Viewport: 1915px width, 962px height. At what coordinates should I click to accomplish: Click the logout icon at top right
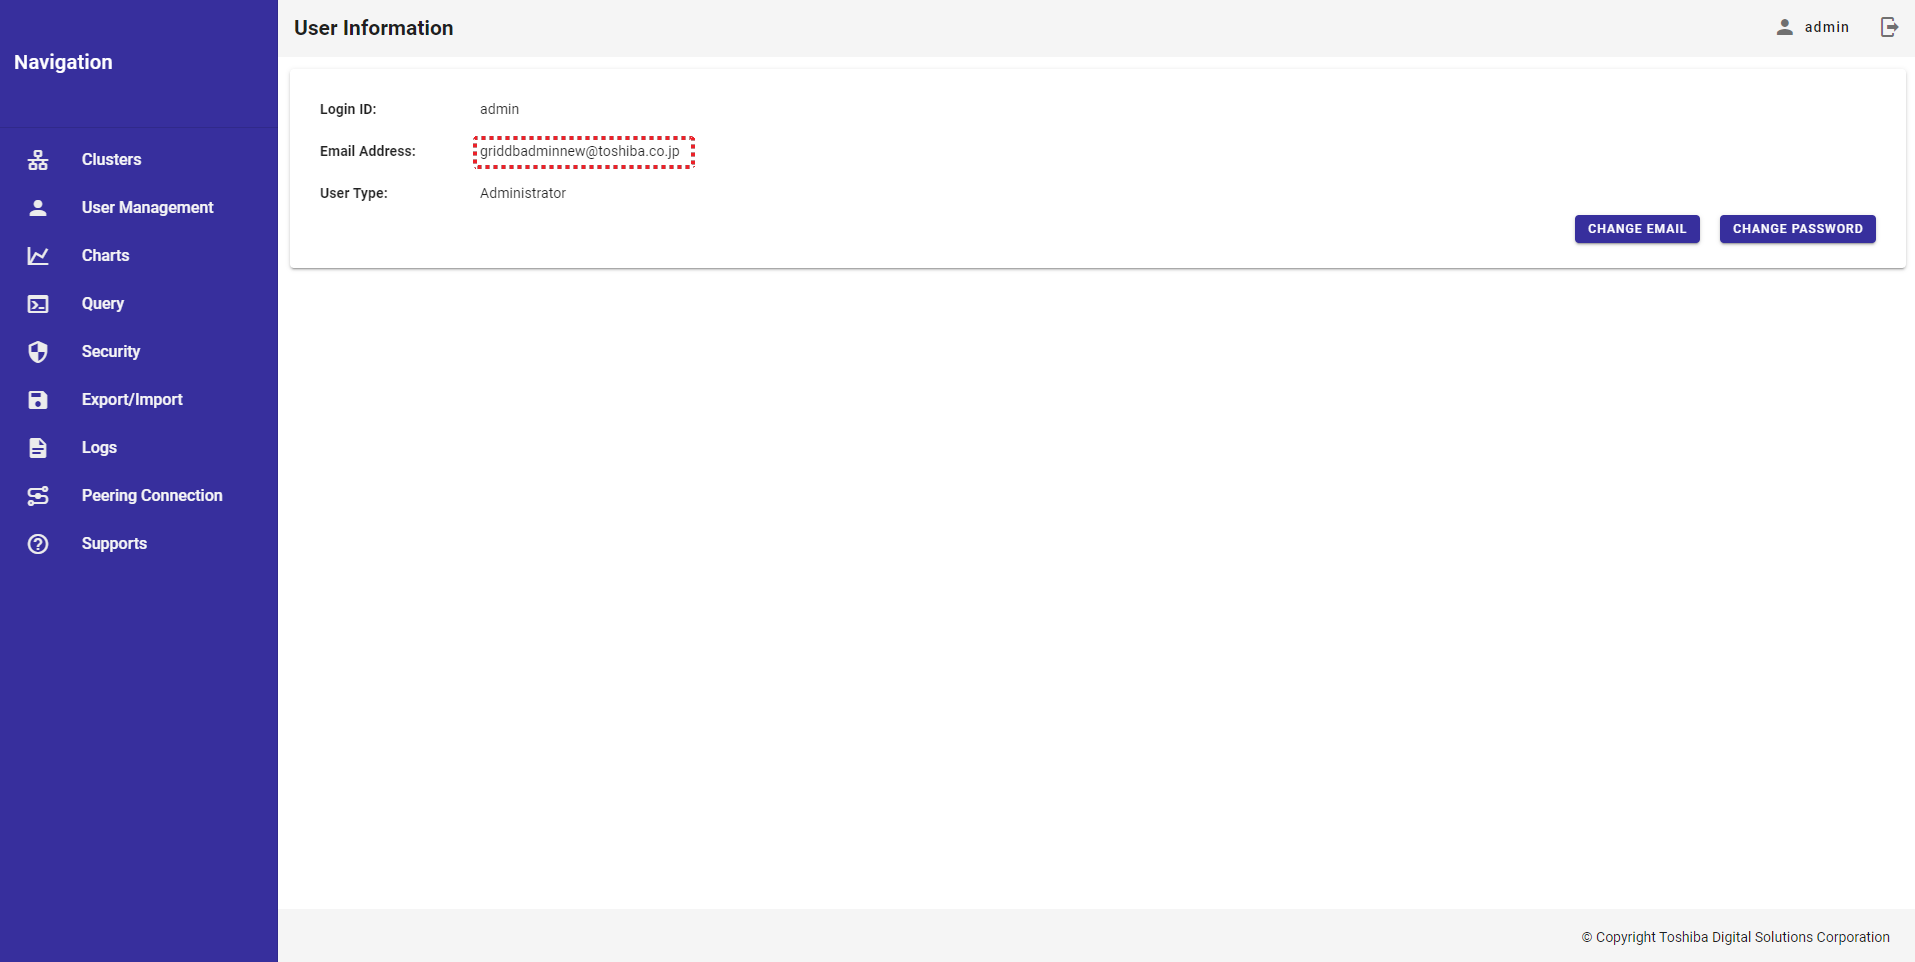coord(1889,27)
